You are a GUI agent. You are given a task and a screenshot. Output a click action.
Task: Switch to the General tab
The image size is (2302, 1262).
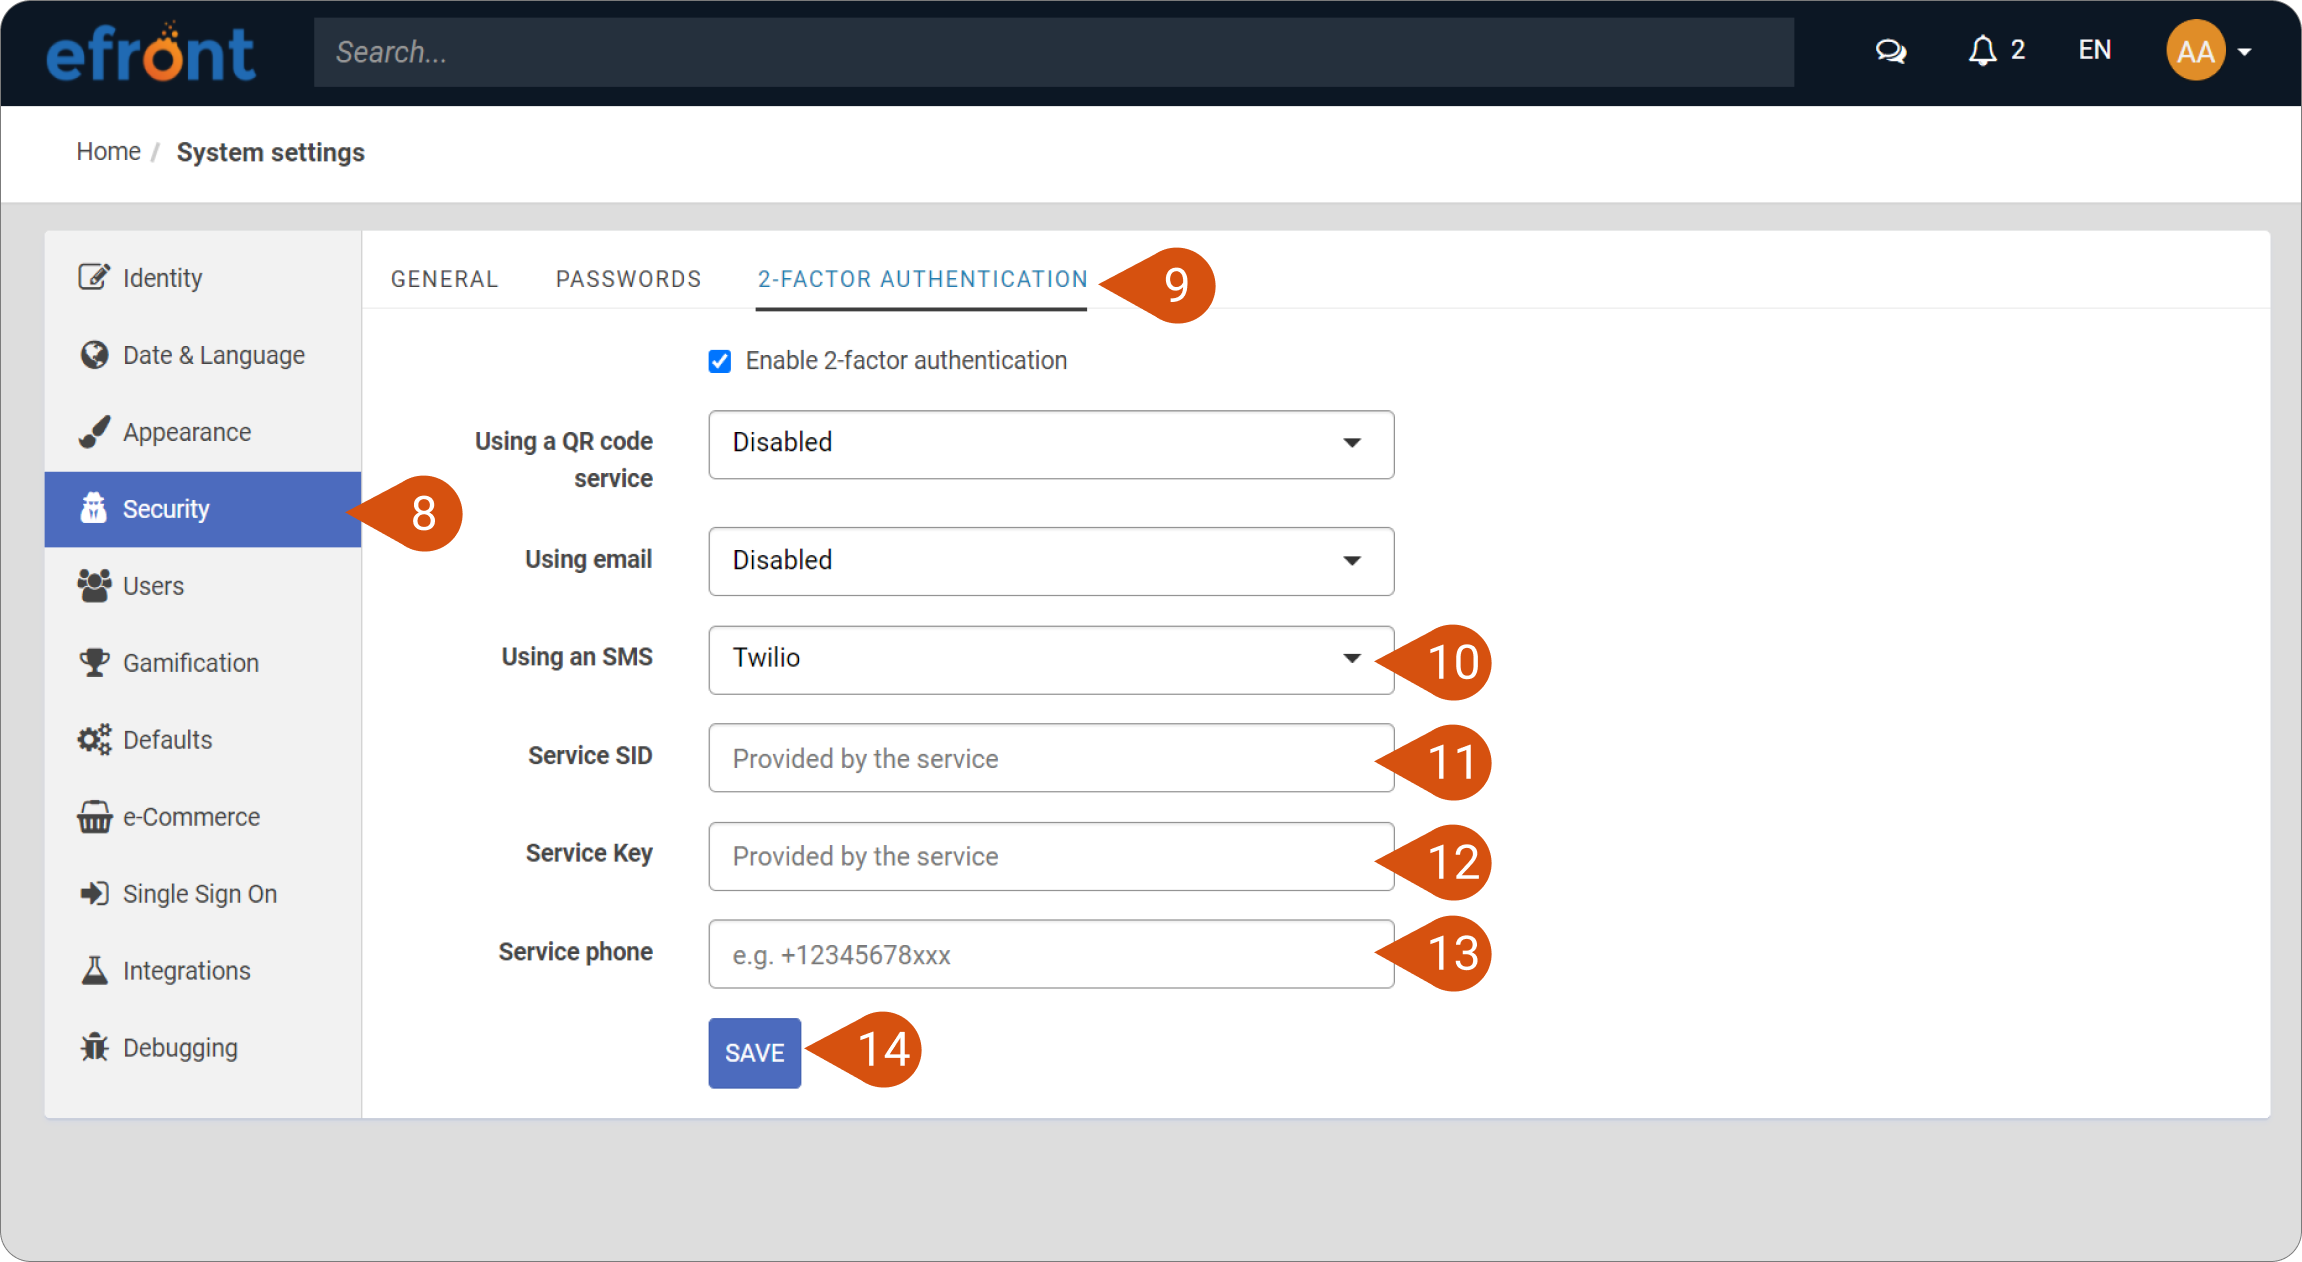(444, 279)
